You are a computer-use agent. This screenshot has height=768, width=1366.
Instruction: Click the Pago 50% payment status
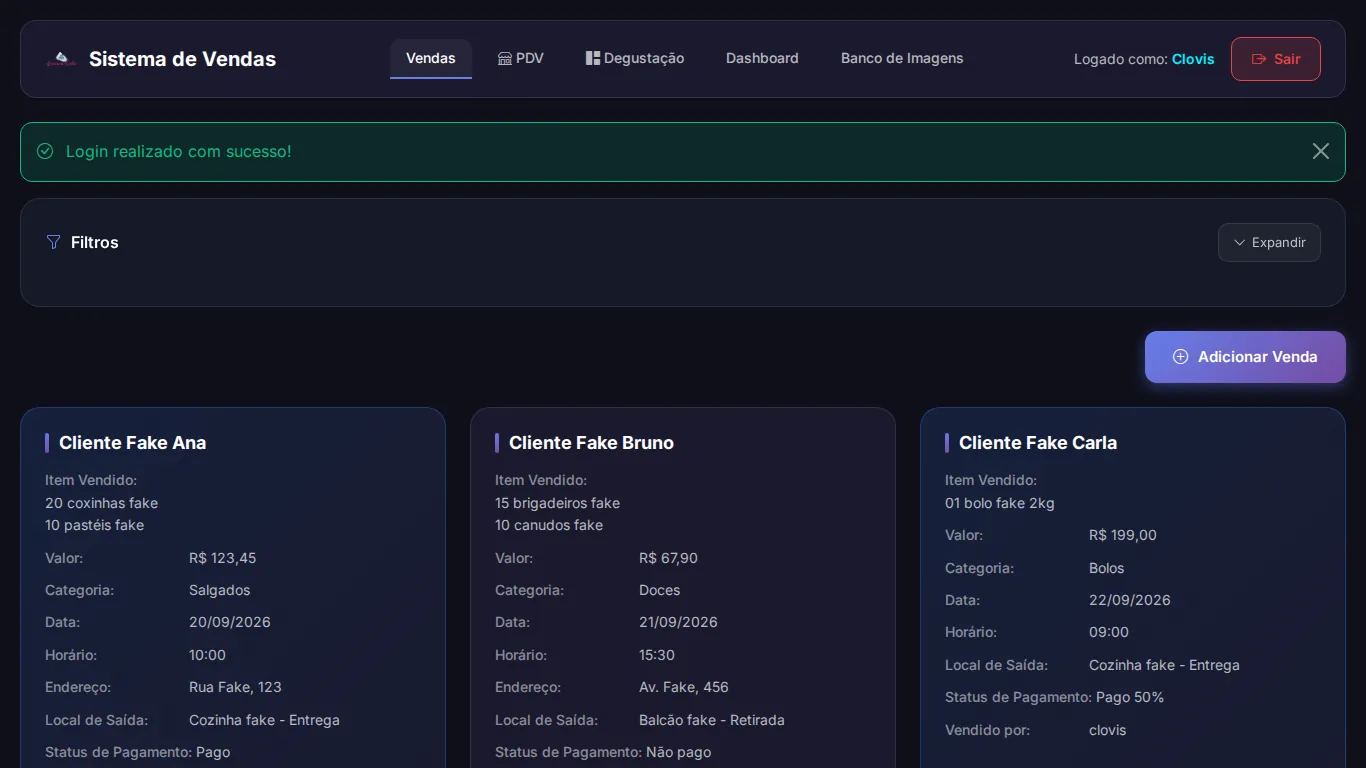click(x=1130, y=697)
